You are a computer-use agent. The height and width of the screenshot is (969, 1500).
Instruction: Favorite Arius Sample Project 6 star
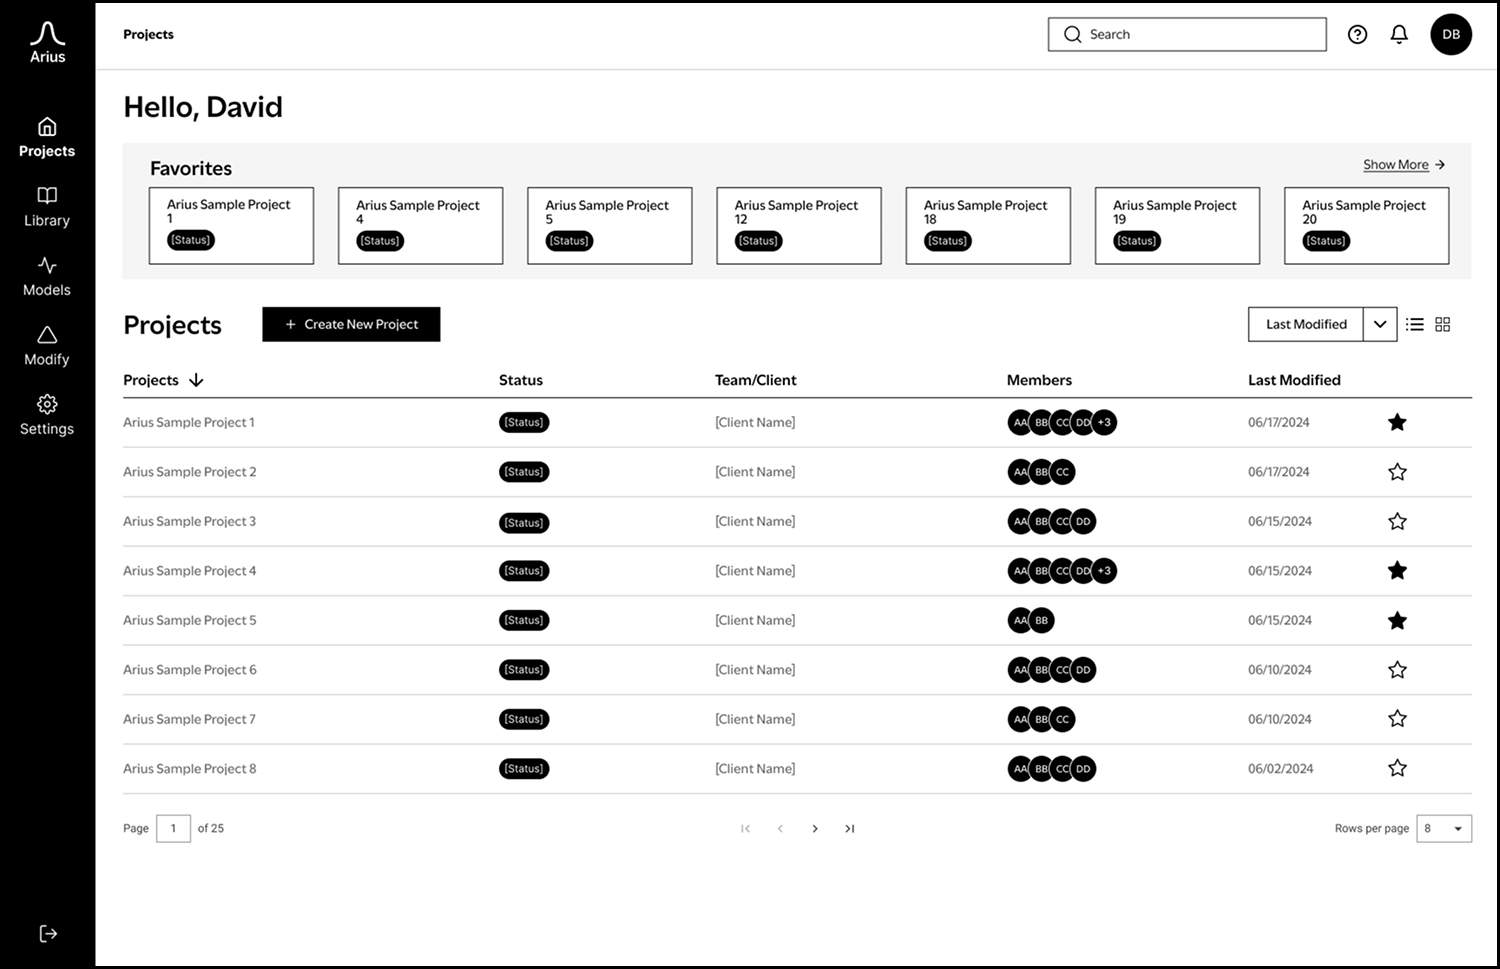click(x=1397, y=670)
